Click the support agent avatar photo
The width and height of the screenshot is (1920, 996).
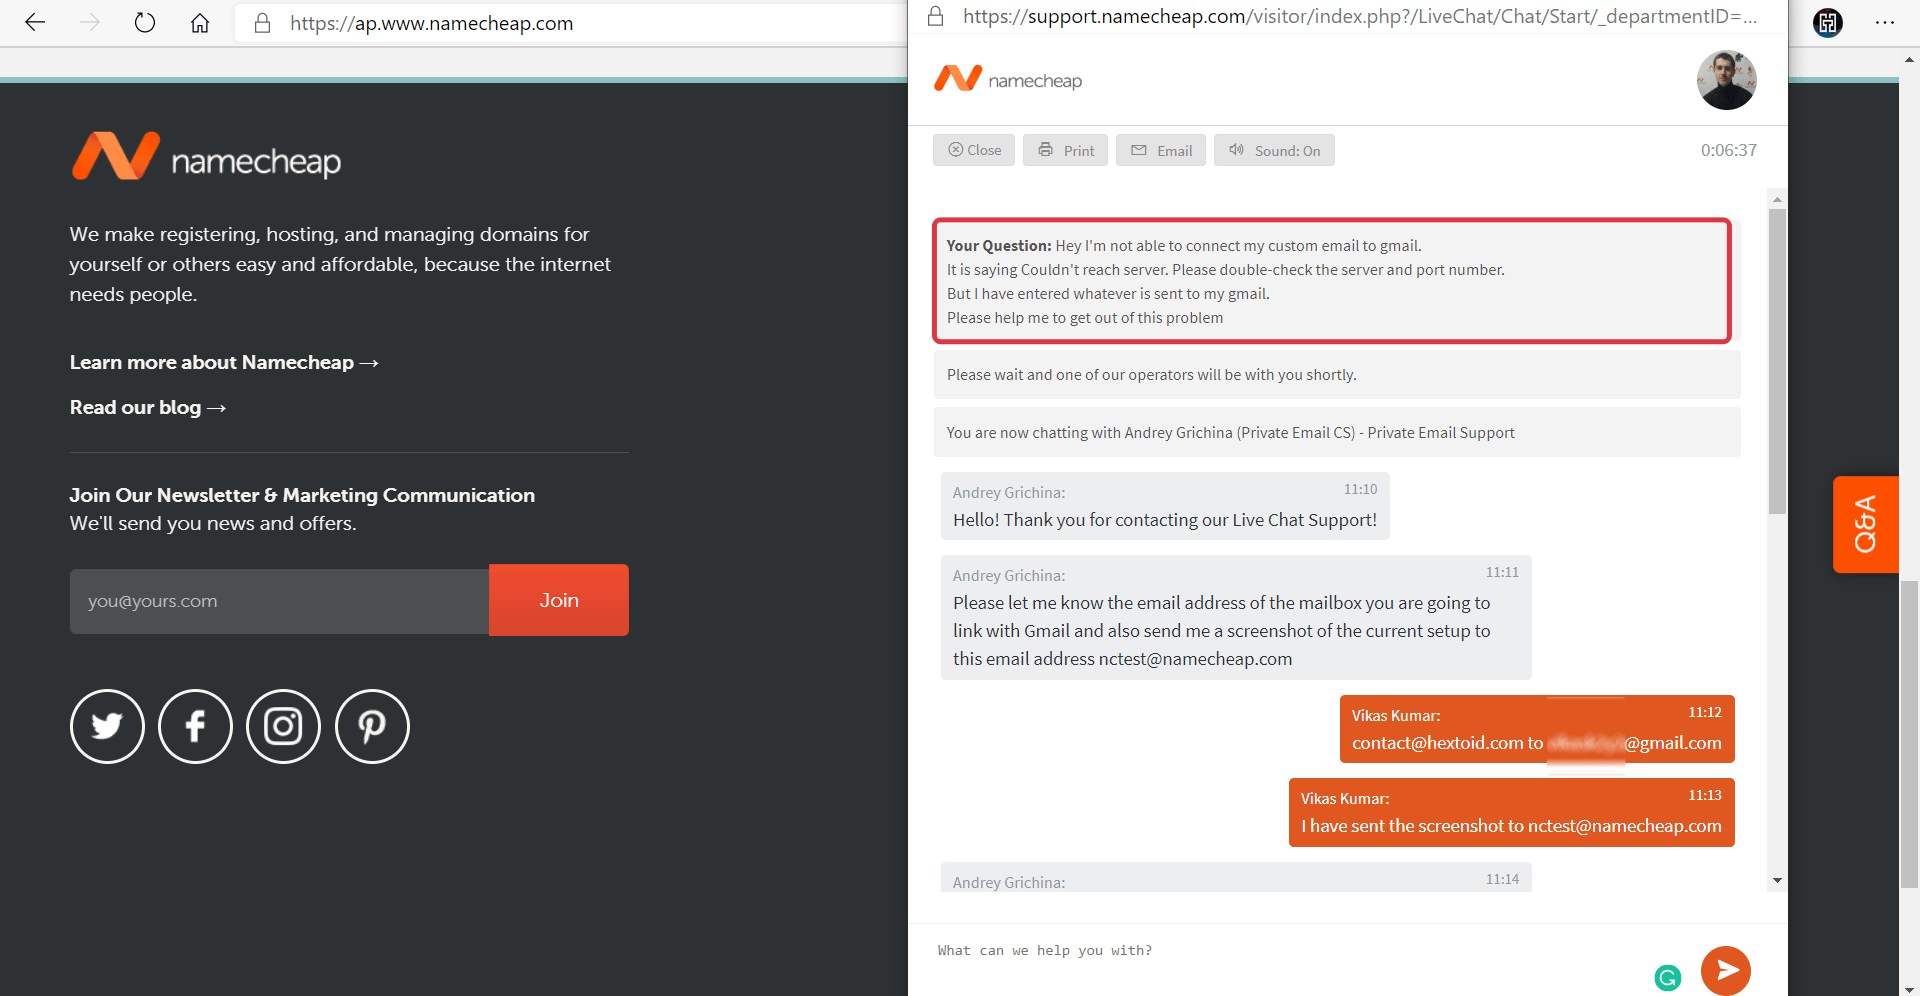(x=1726, y=80)
